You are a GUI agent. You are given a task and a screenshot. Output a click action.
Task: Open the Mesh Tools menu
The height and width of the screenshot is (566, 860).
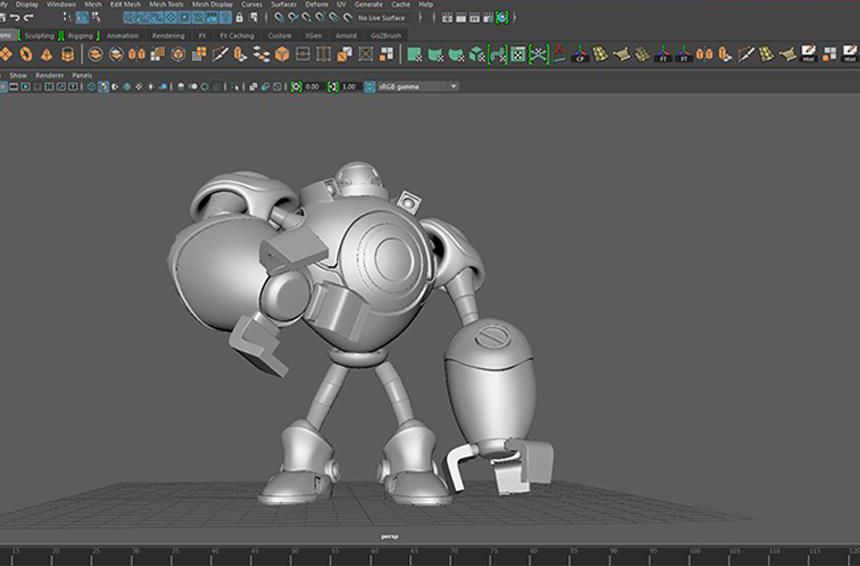tap(166, 4)
